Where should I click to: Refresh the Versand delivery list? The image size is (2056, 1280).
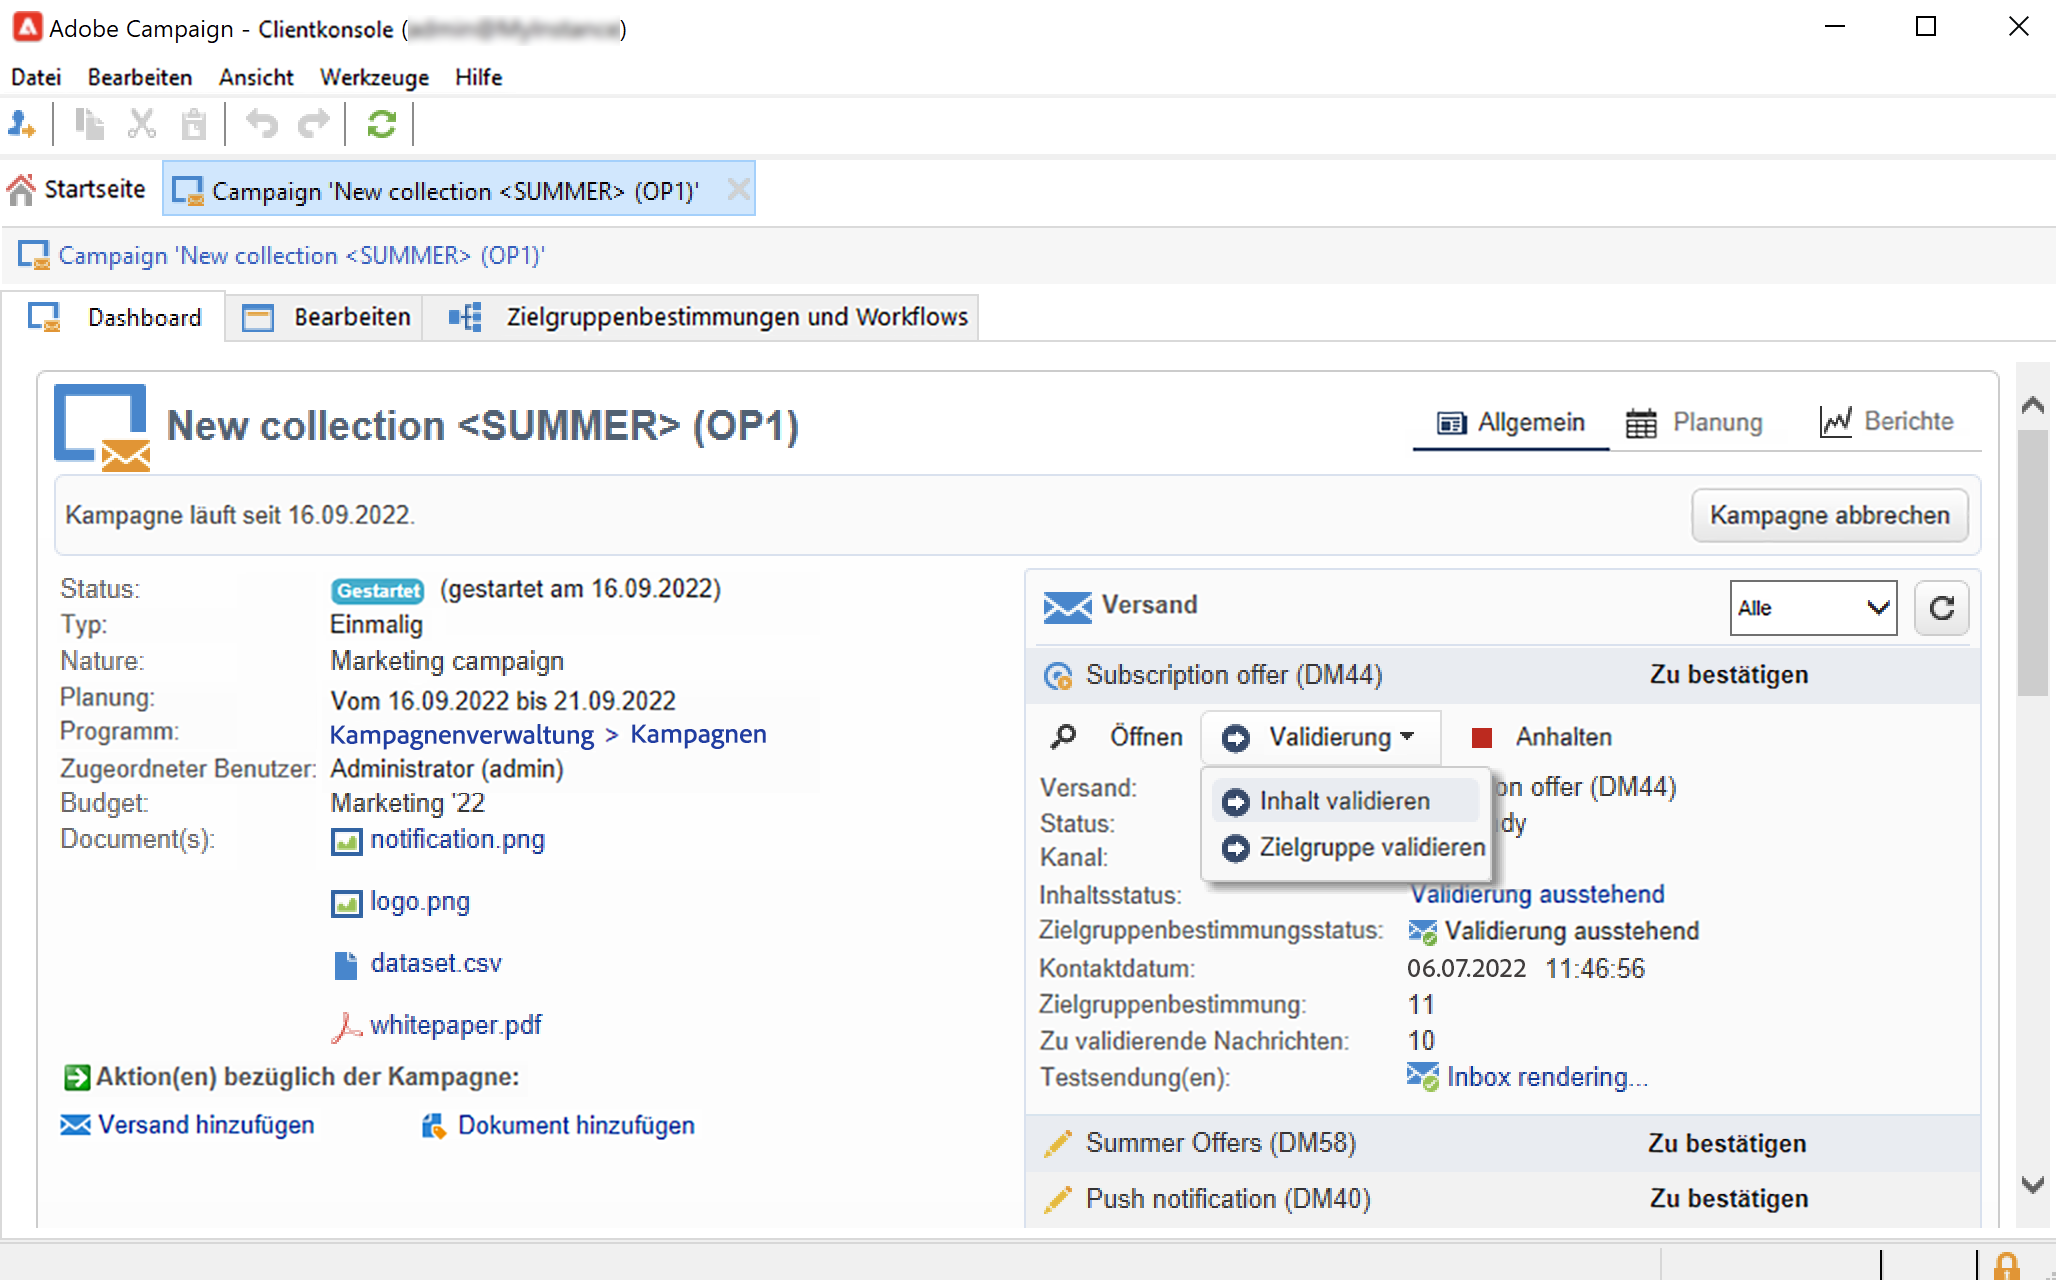coord(1941,608)
